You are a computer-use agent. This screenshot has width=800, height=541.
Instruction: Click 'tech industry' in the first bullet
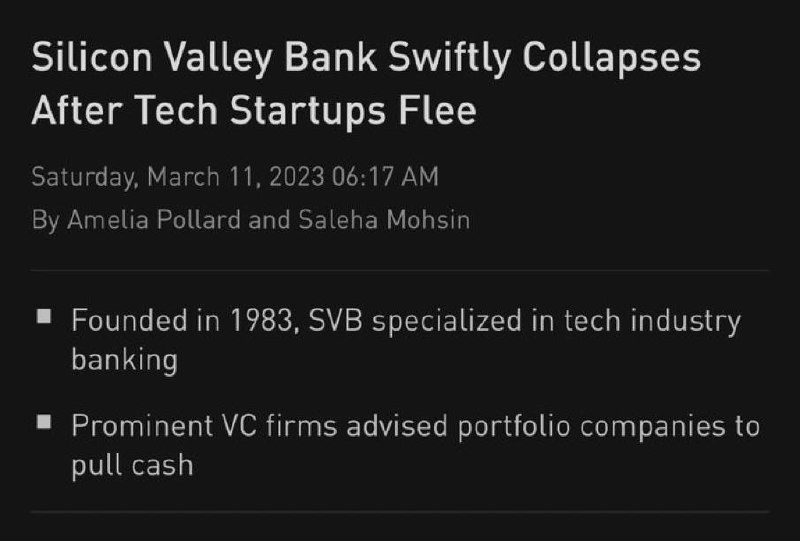point(652,322)
